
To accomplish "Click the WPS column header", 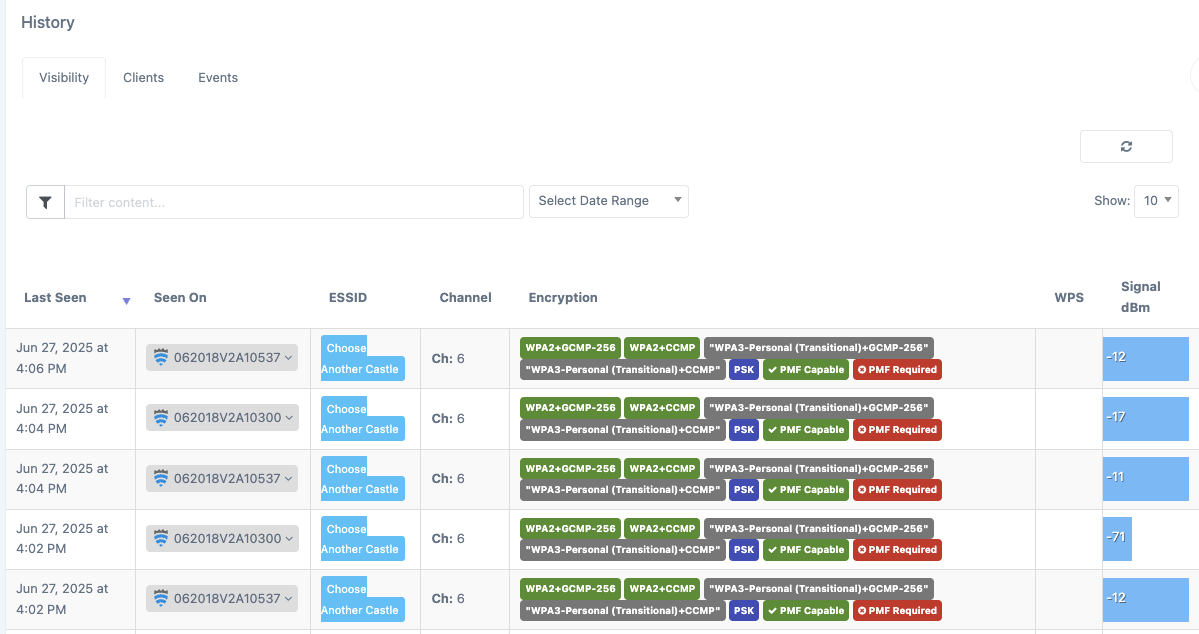I will click(1068, 297).
